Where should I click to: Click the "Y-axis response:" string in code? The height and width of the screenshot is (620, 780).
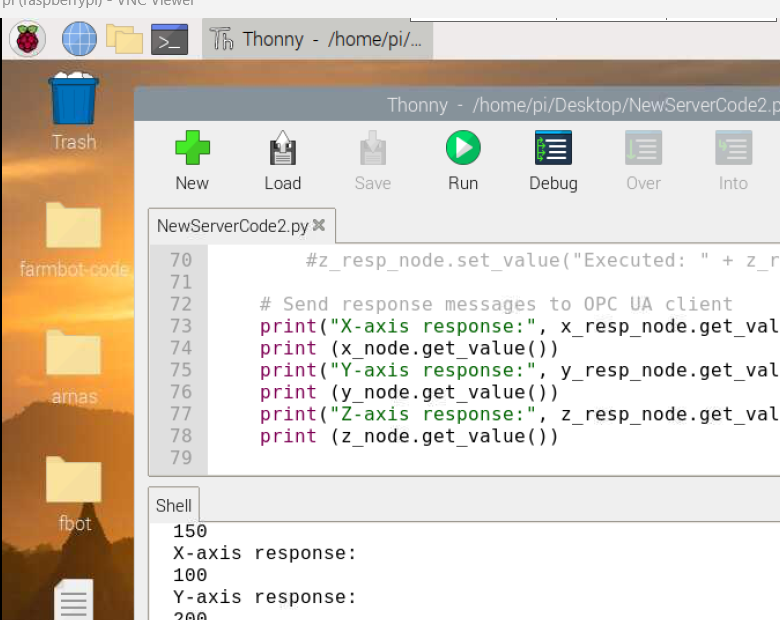[432, 370]
